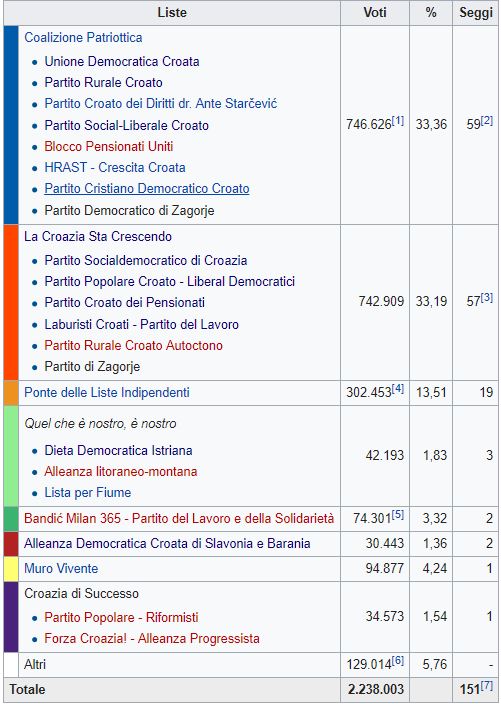Click the yellow color cell of Muro Vivente
Screen dimensions: 501x704
(11, 569)
